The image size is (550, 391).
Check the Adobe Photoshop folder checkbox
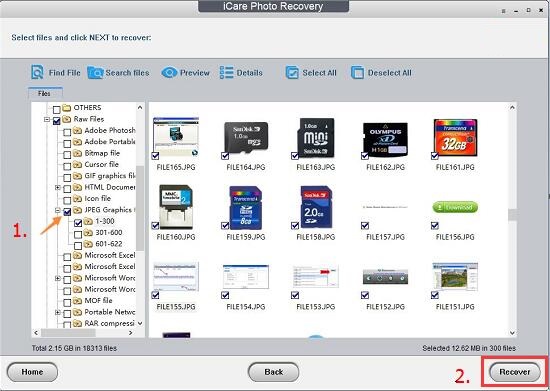tap(67, 132)
